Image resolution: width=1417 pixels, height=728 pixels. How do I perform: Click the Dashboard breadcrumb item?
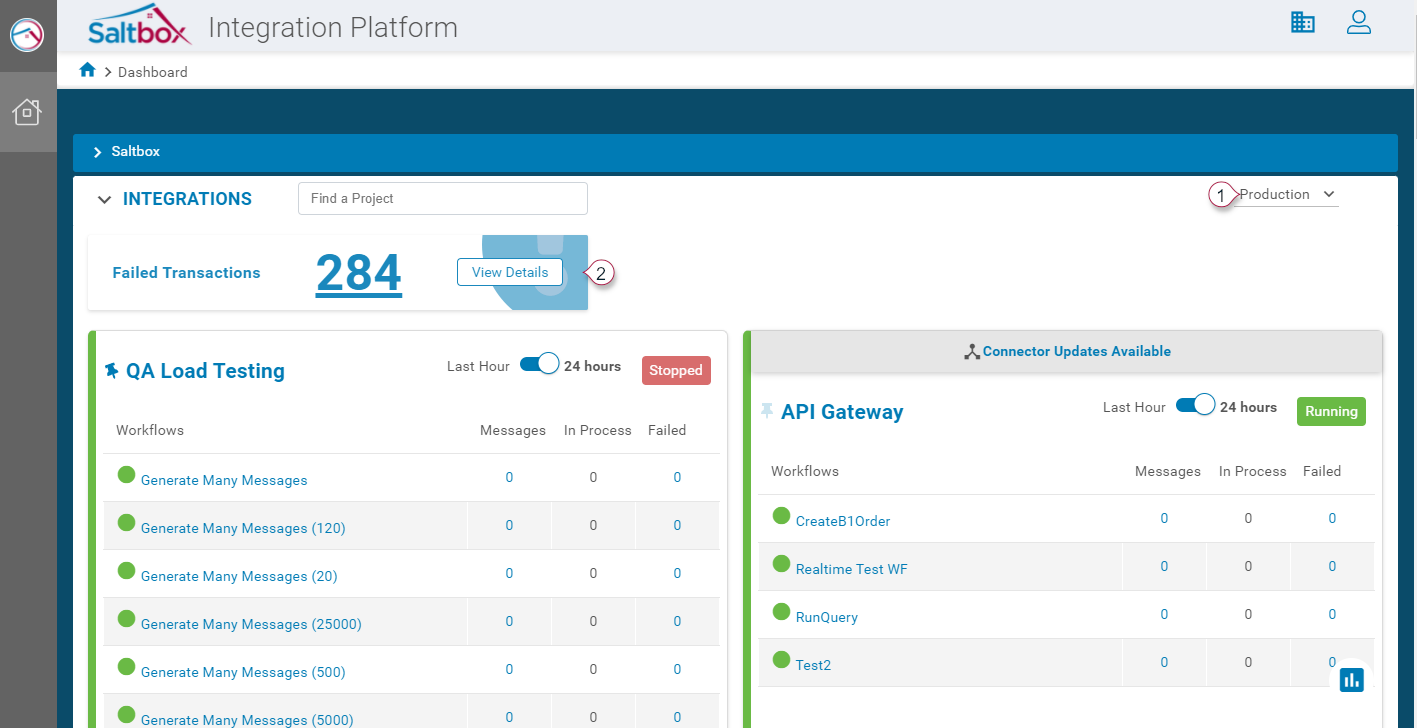(x=153, y=72)
